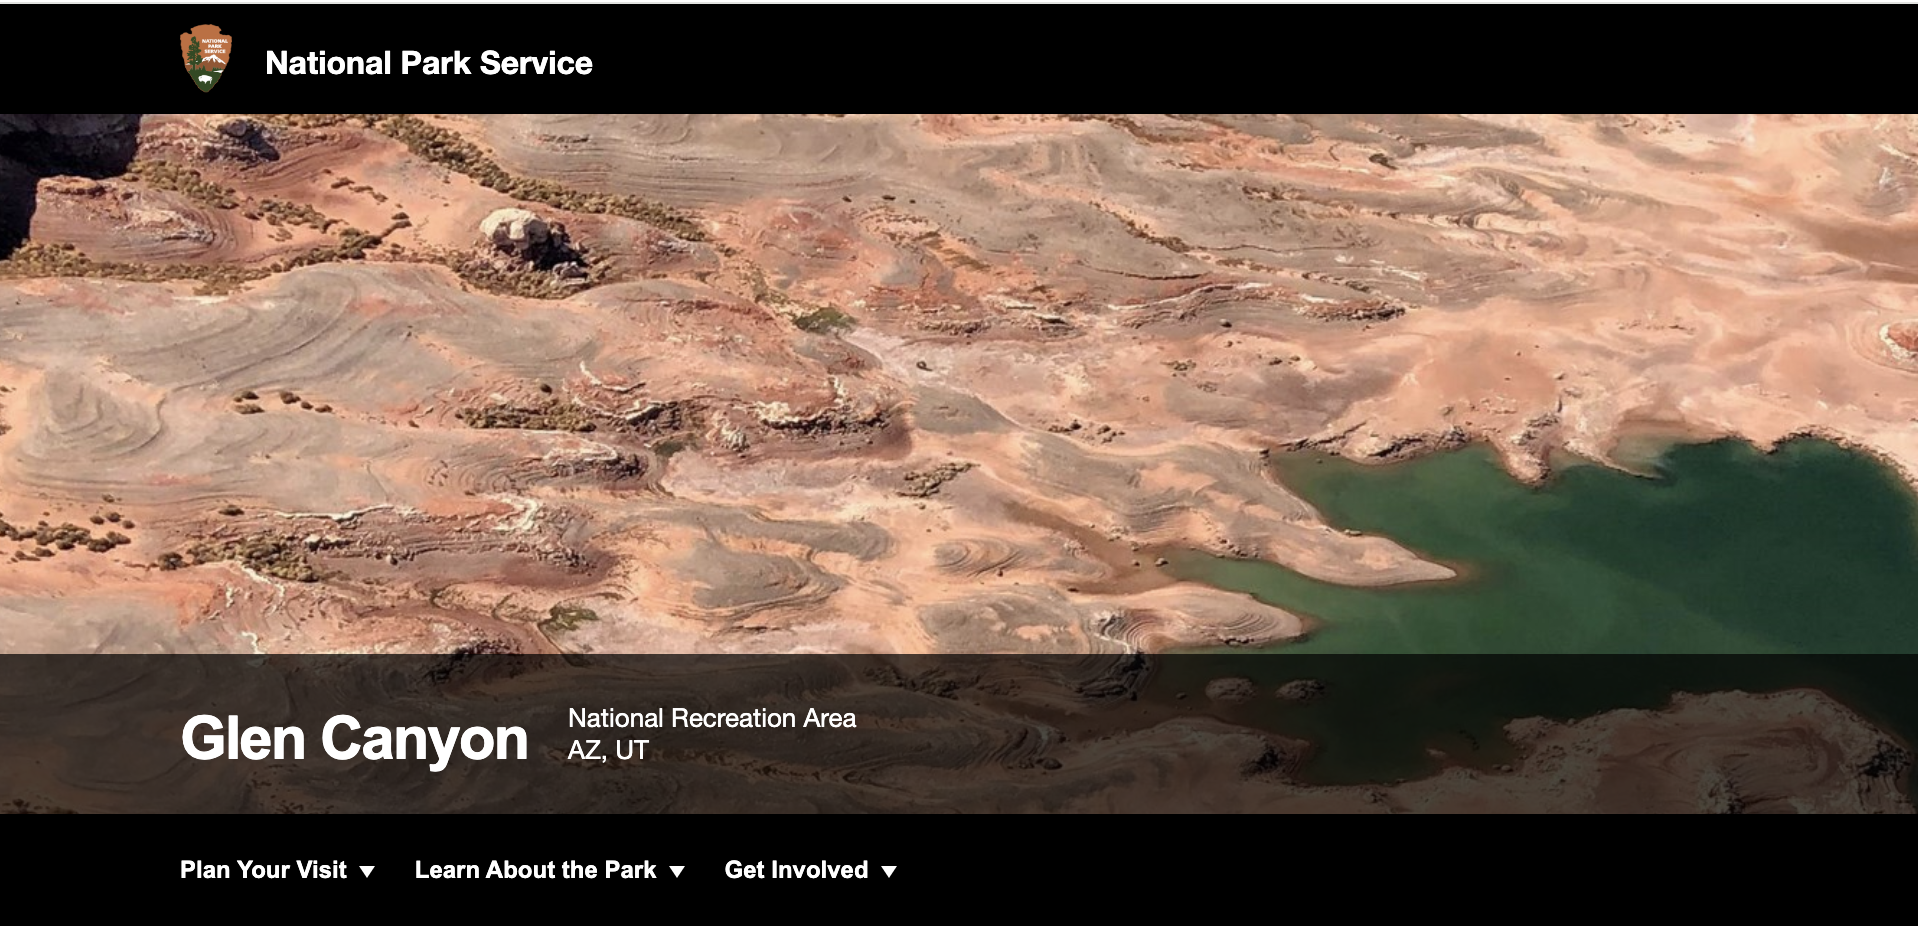Click the Glen Canyon park title
The width and height of the screenshot is (1918, 926).
pyautogui.click(x=354, y=739)
